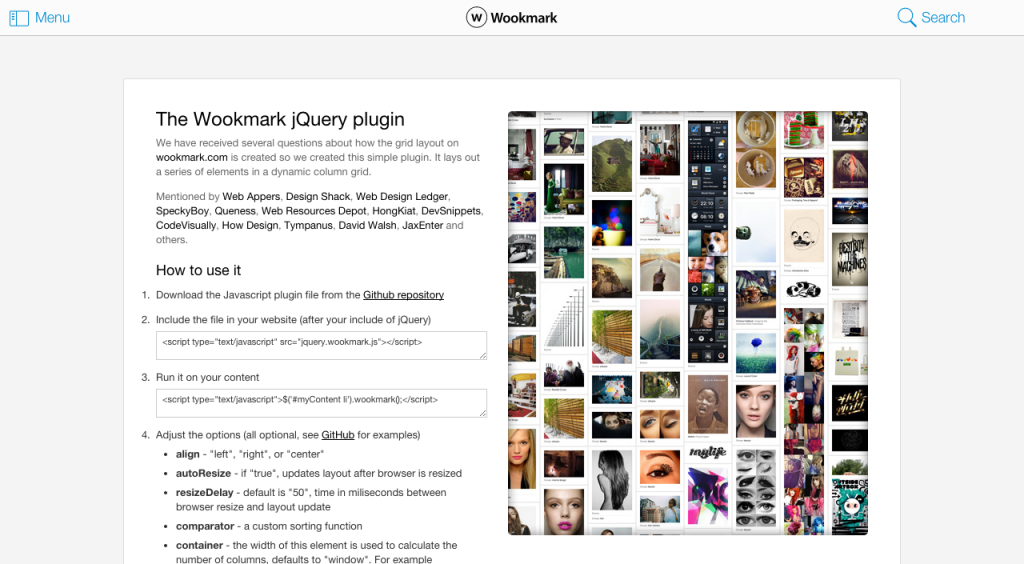This screenshot has width=1024, height=564.
Task: Click the 'comparator' option name
Action: [x=205, y=526]
